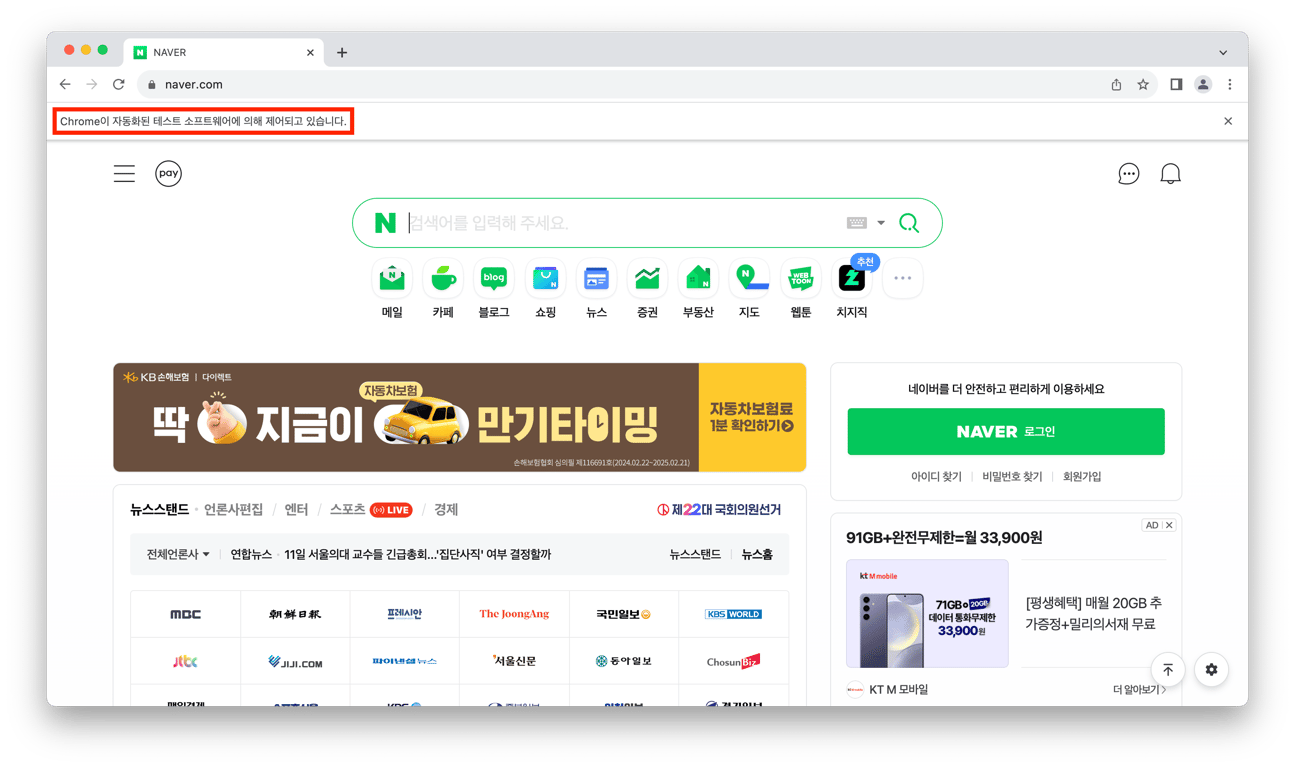Open the 지도 shortcut icon
The width and height of the screenshot is (1295, 768).
749,279
